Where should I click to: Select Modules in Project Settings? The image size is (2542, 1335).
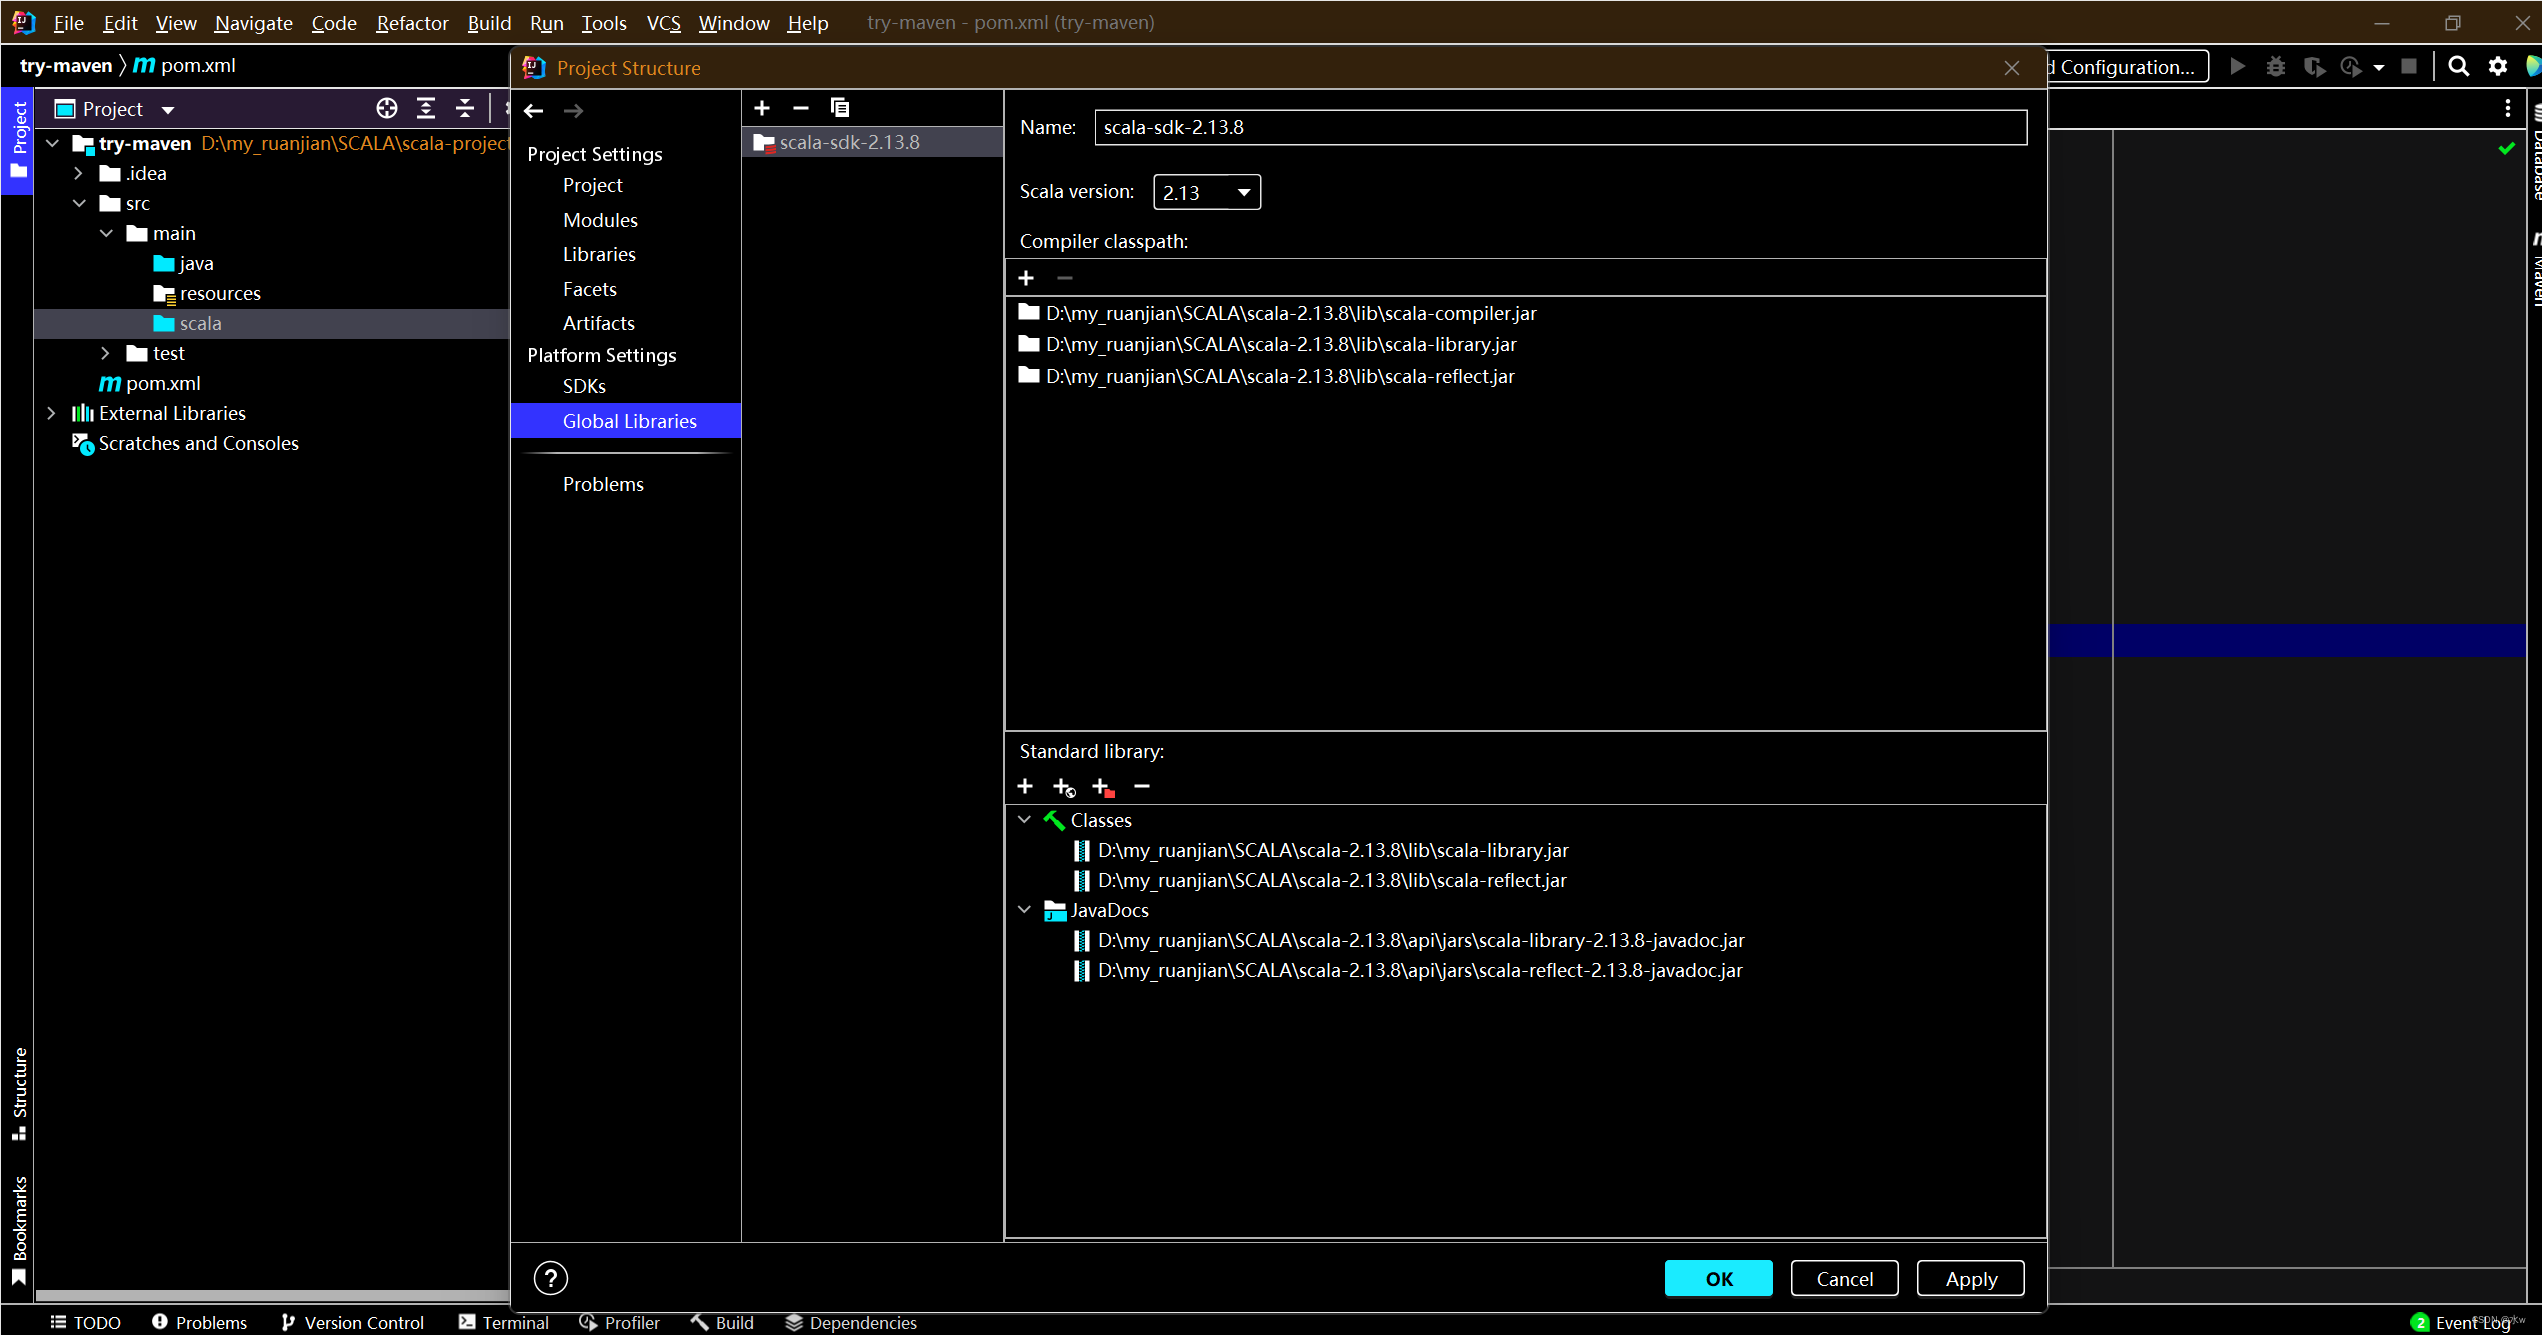[x=600, y=220]
